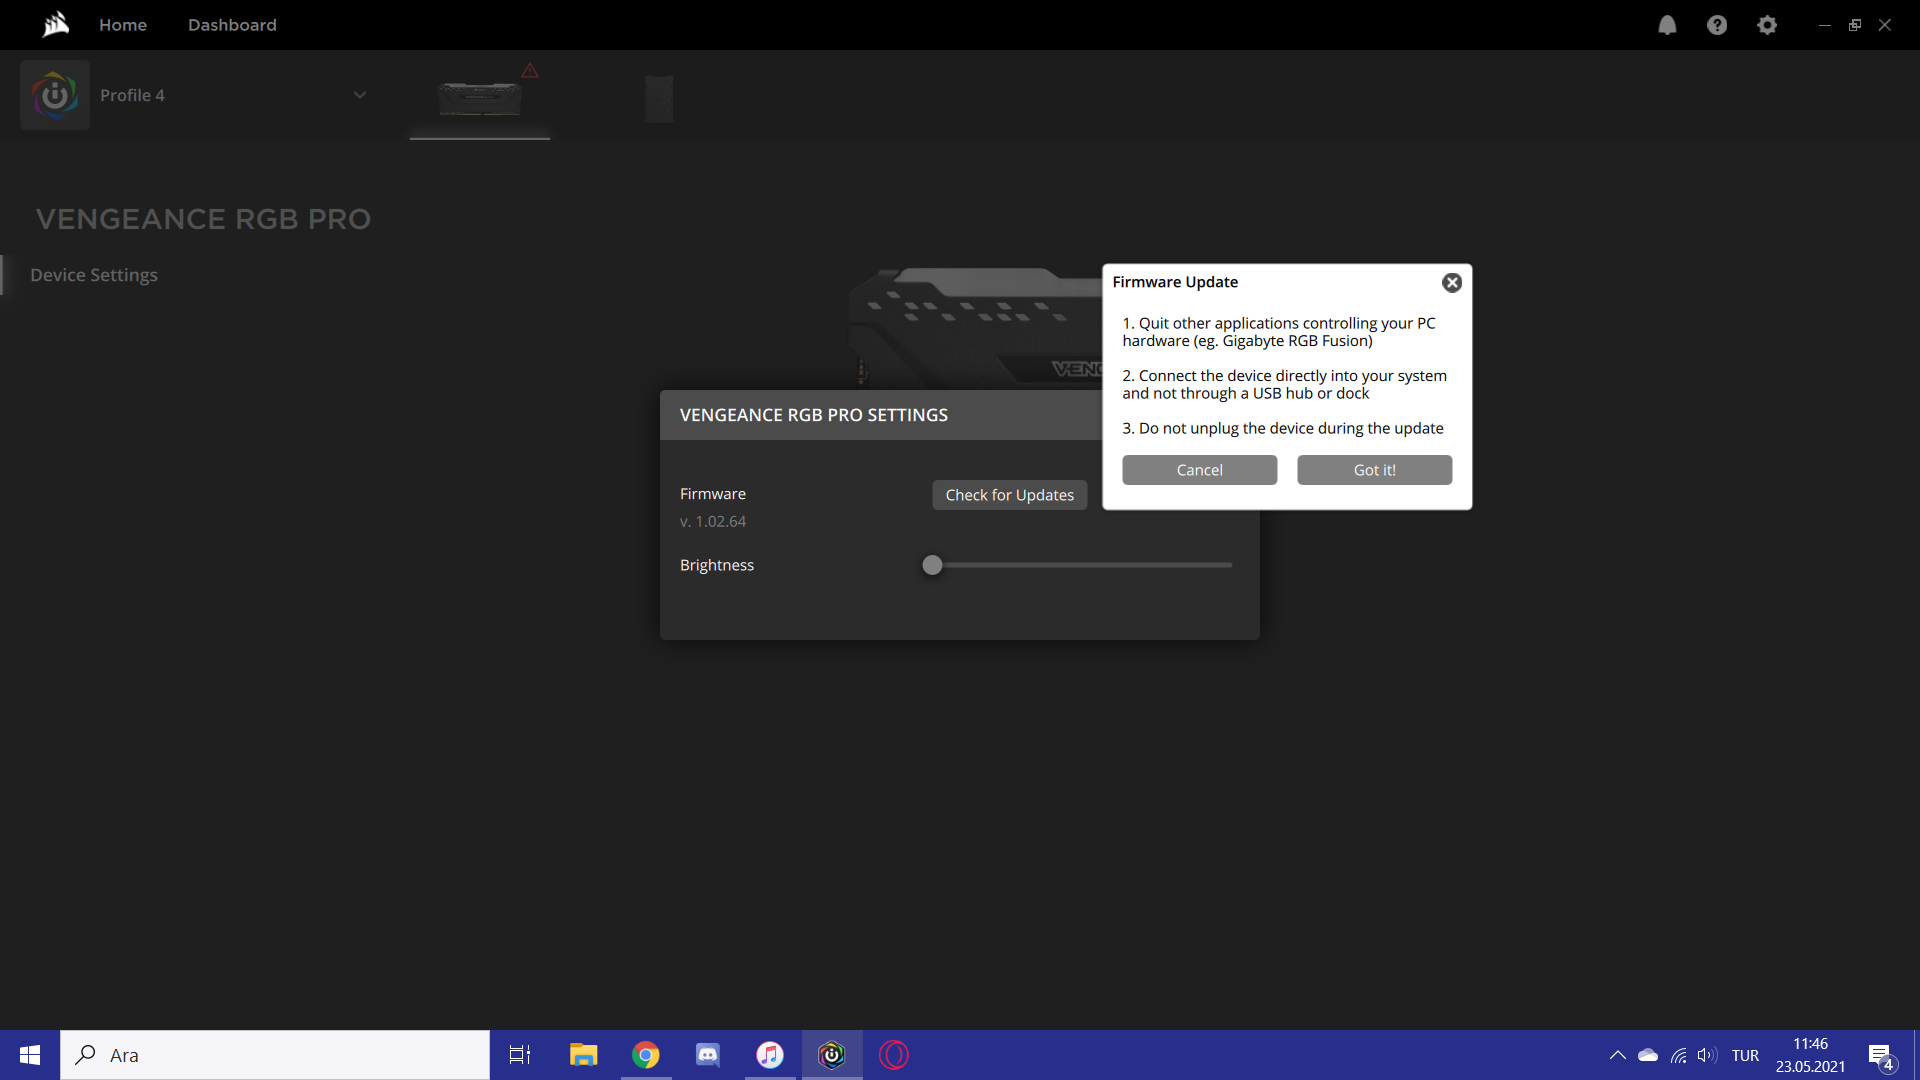Click the red warning triangle on device
Viewport: 1920px width, 1080px height.
click(530, 70)
